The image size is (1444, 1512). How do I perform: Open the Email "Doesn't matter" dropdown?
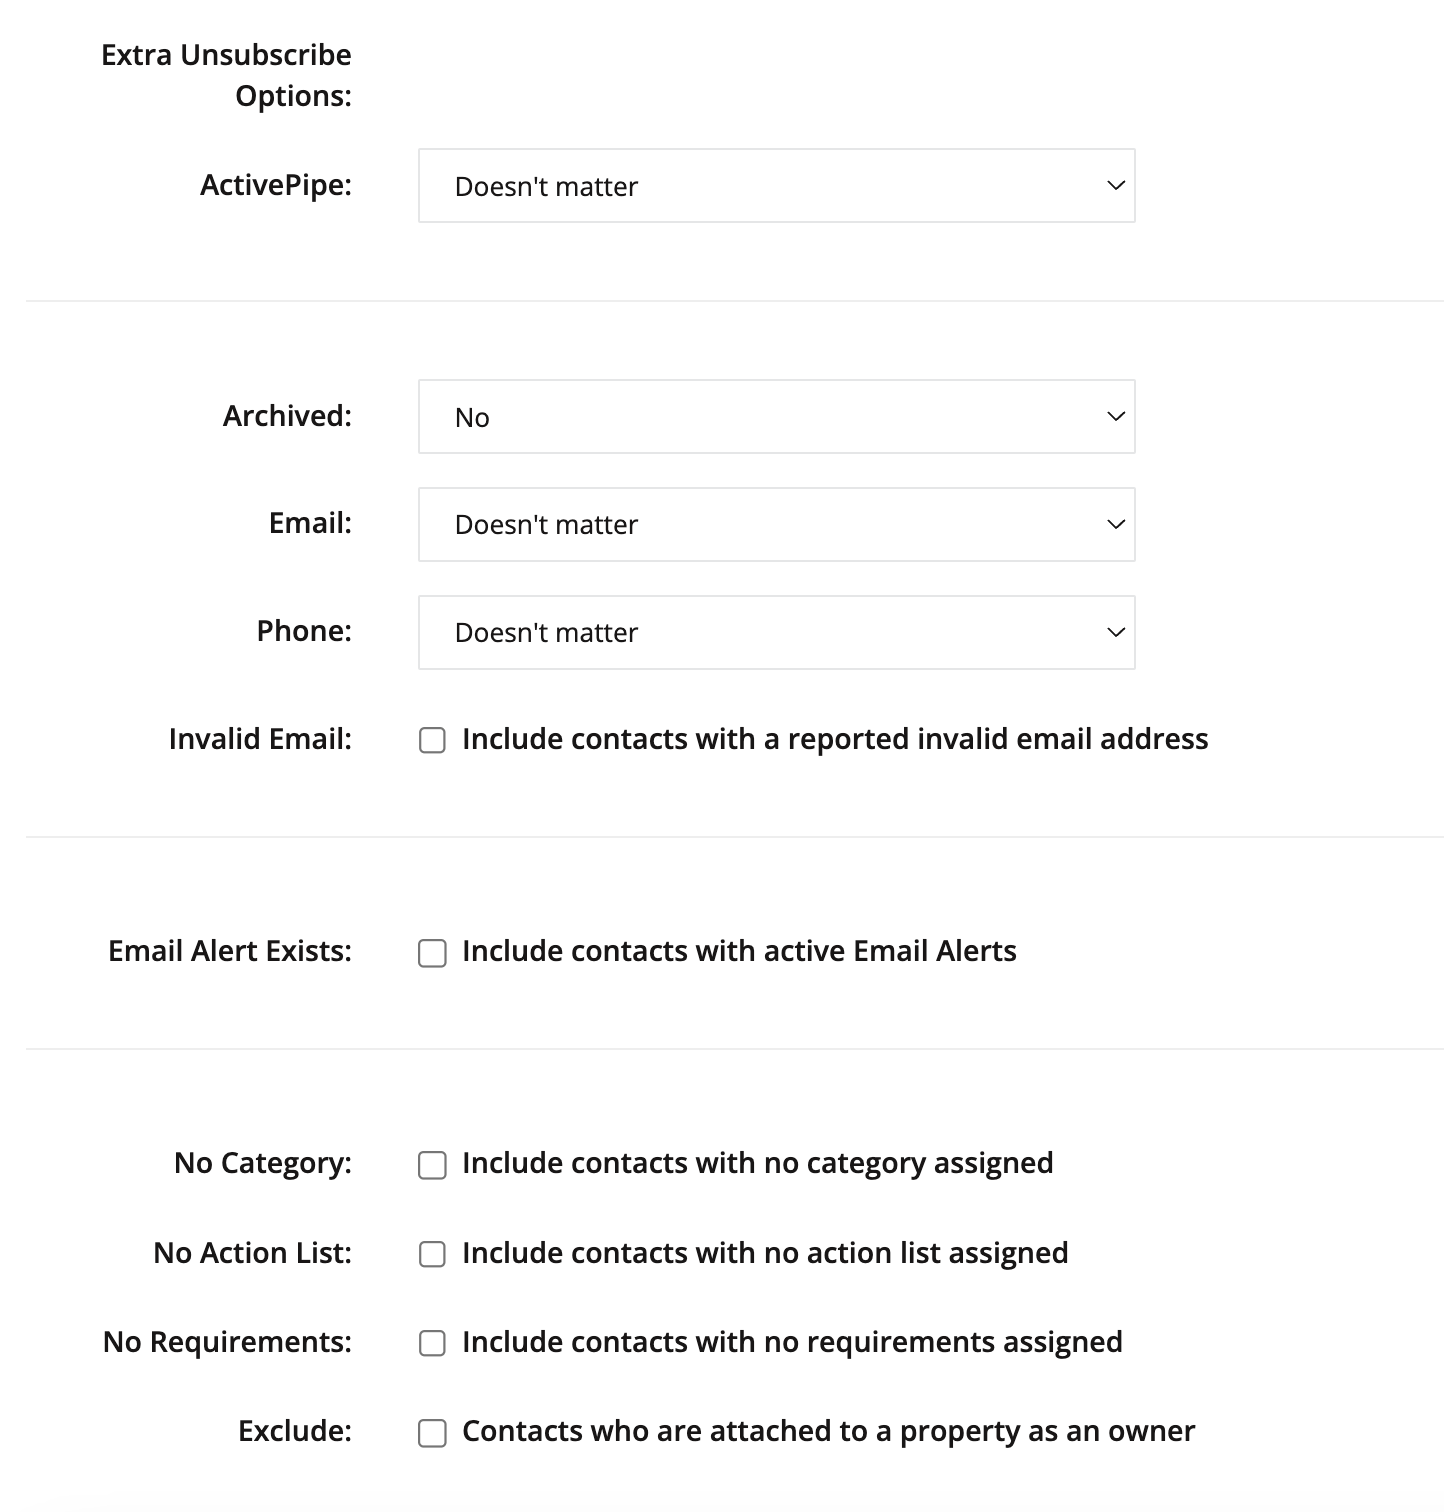(776, 525)
